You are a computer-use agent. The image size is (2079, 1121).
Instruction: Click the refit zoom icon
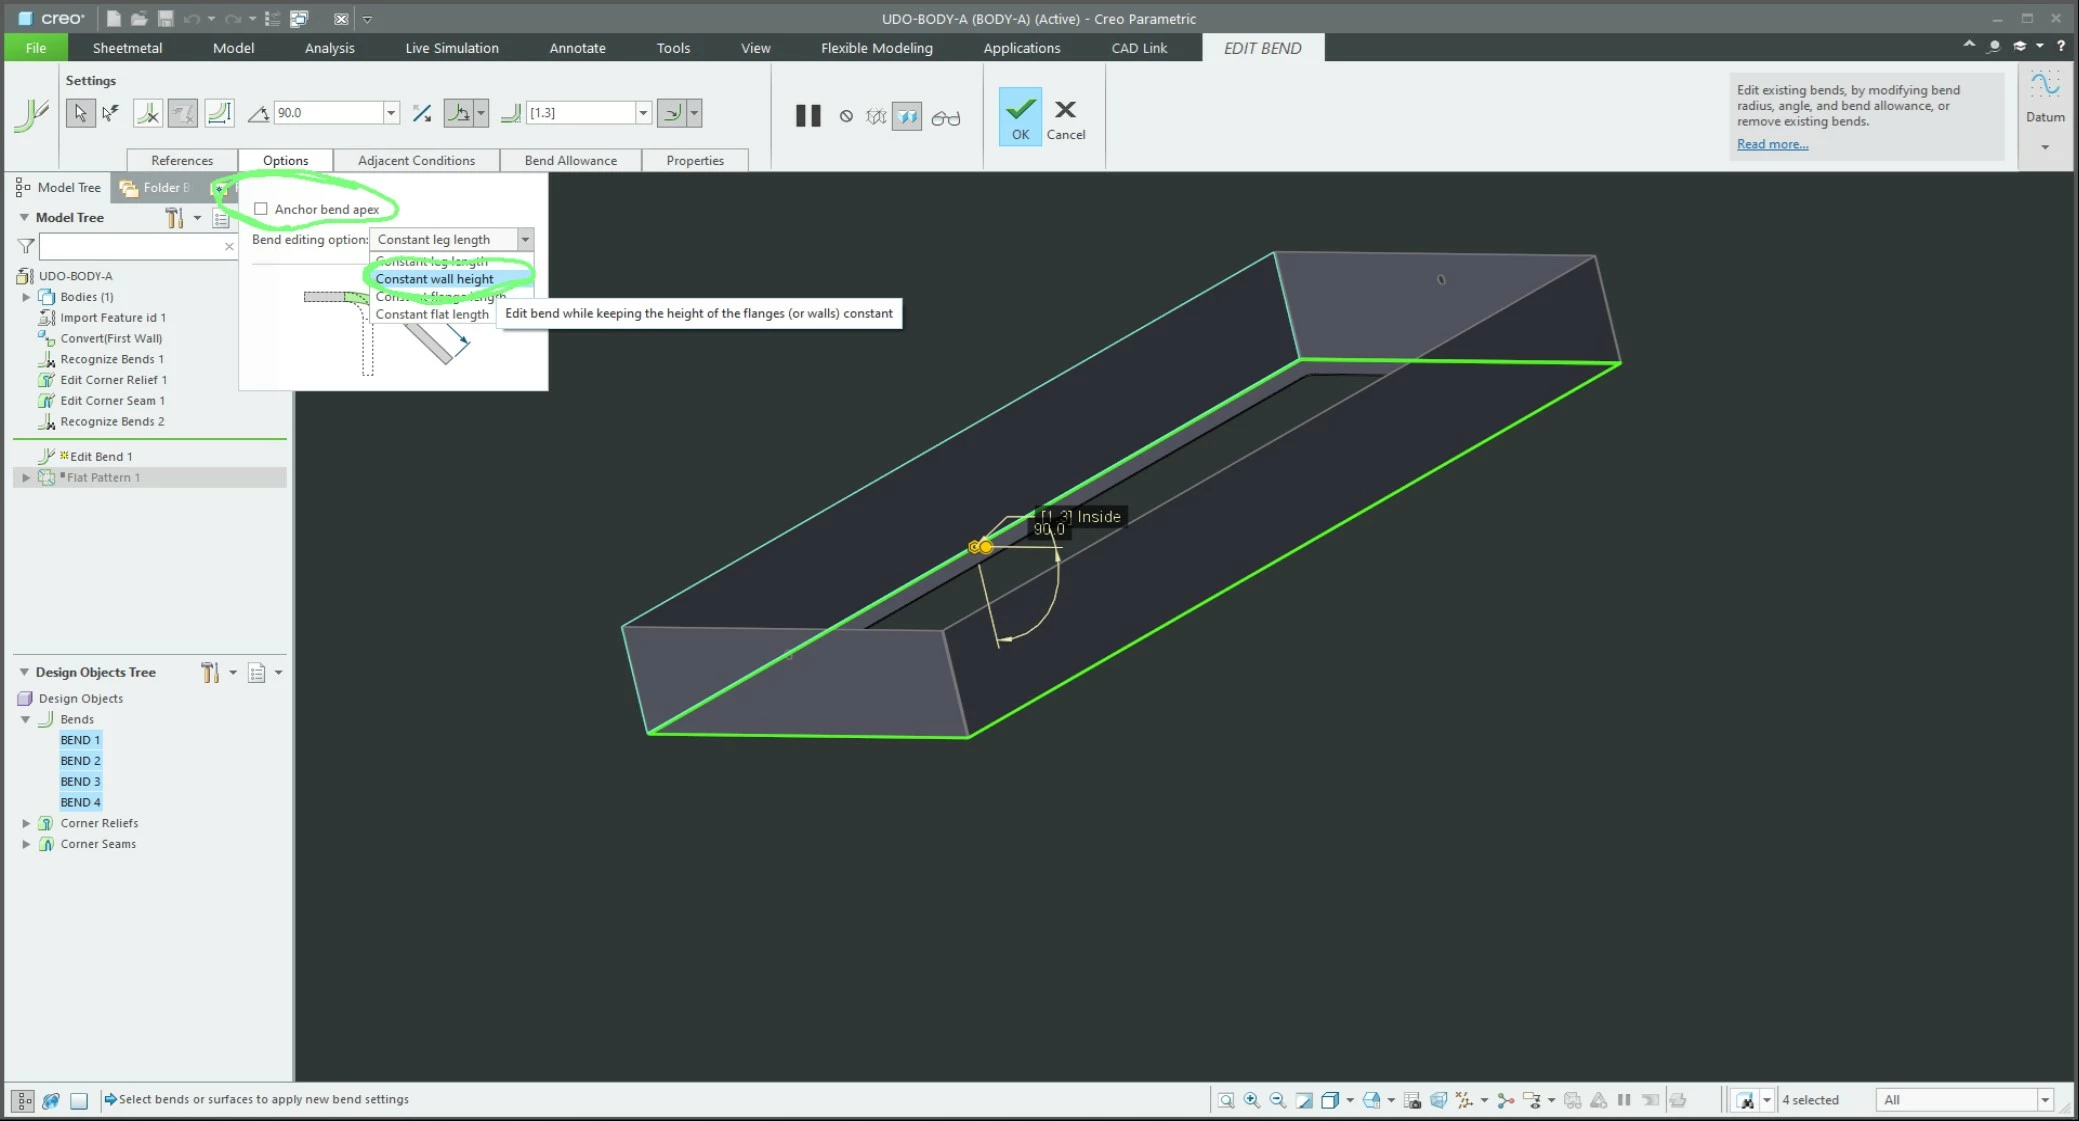[x=1226, y=1100]
